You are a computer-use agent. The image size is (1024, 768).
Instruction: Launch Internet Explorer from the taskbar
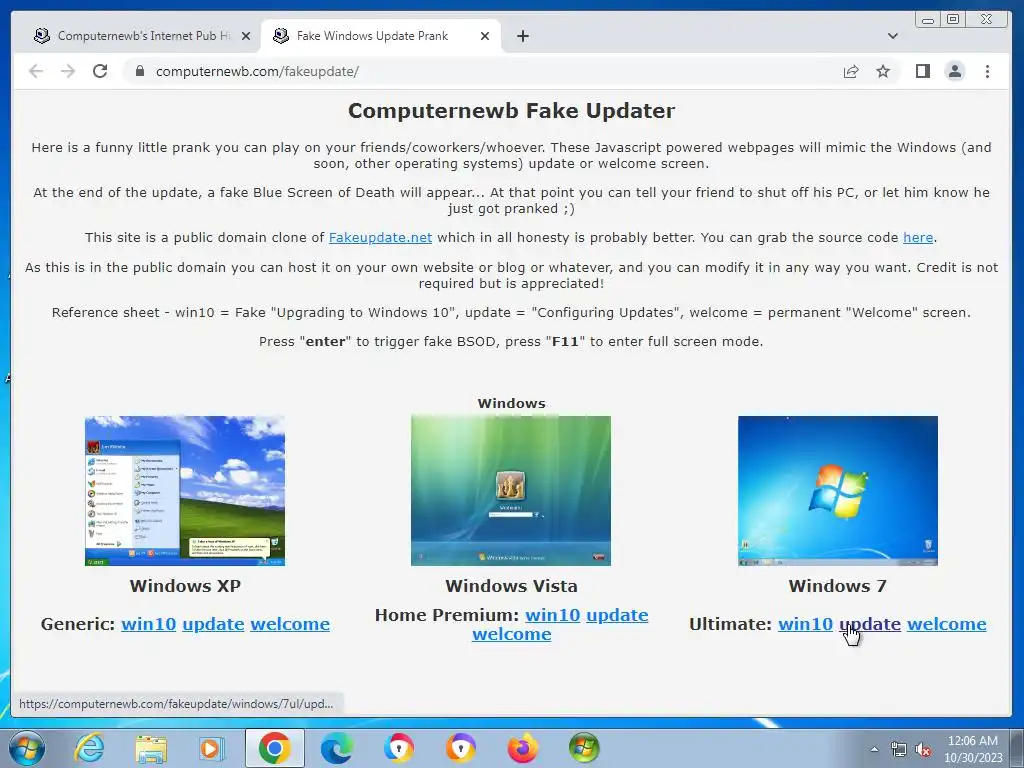(x=89, y=748)
